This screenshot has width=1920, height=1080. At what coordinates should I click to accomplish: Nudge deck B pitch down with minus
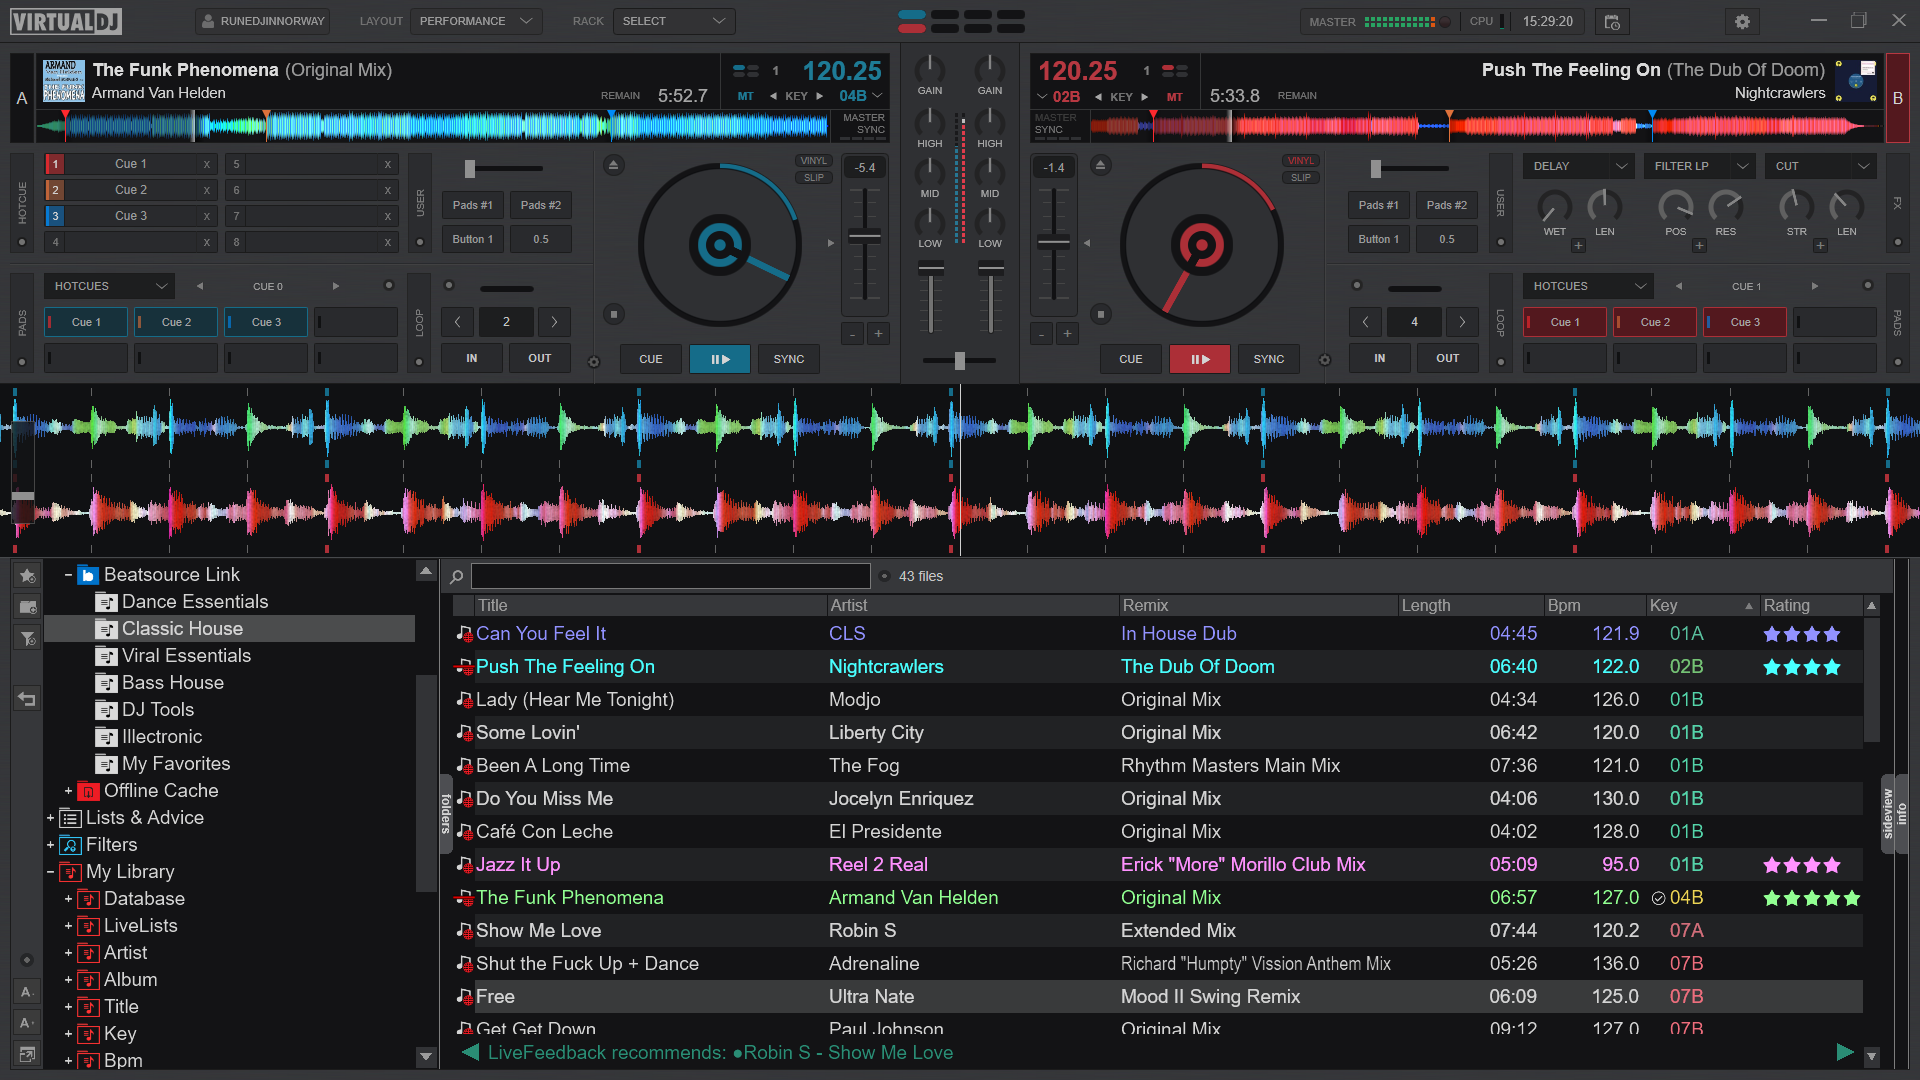coord(1041,334)
